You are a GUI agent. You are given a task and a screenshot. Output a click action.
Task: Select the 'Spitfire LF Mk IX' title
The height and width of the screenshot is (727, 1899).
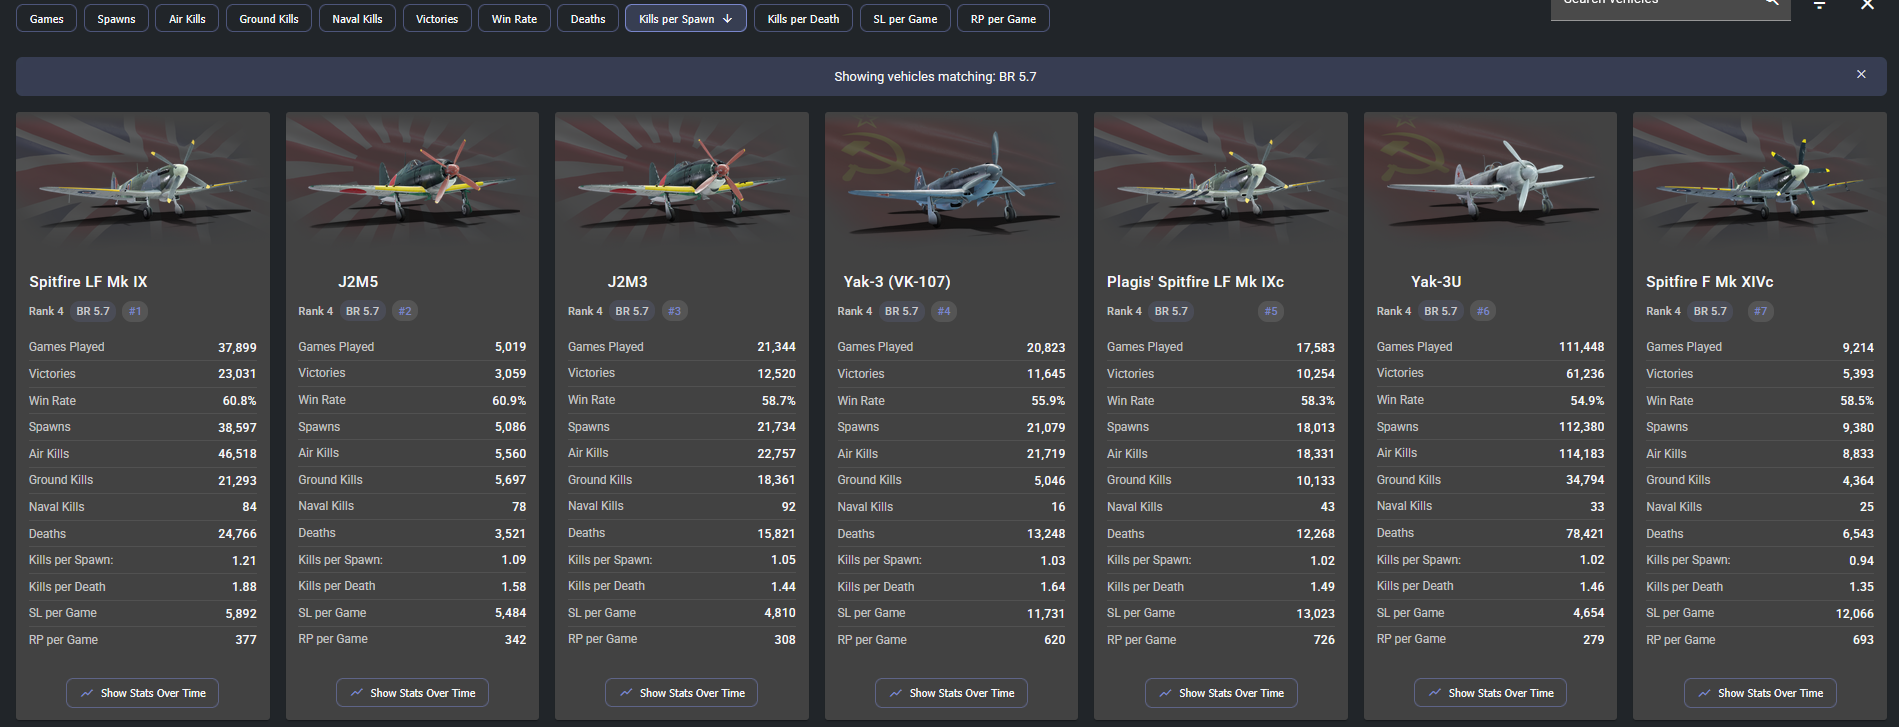88,282
